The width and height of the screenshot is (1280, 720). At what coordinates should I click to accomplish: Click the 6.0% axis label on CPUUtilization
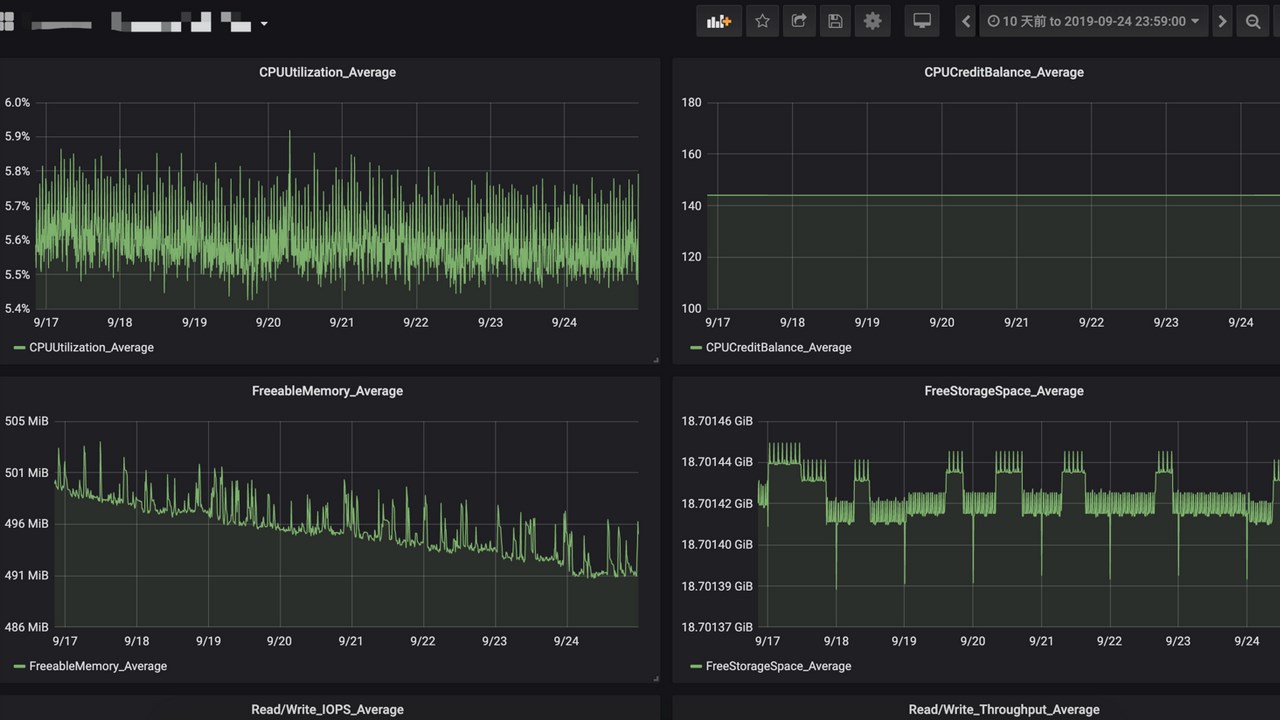[17, 102]
